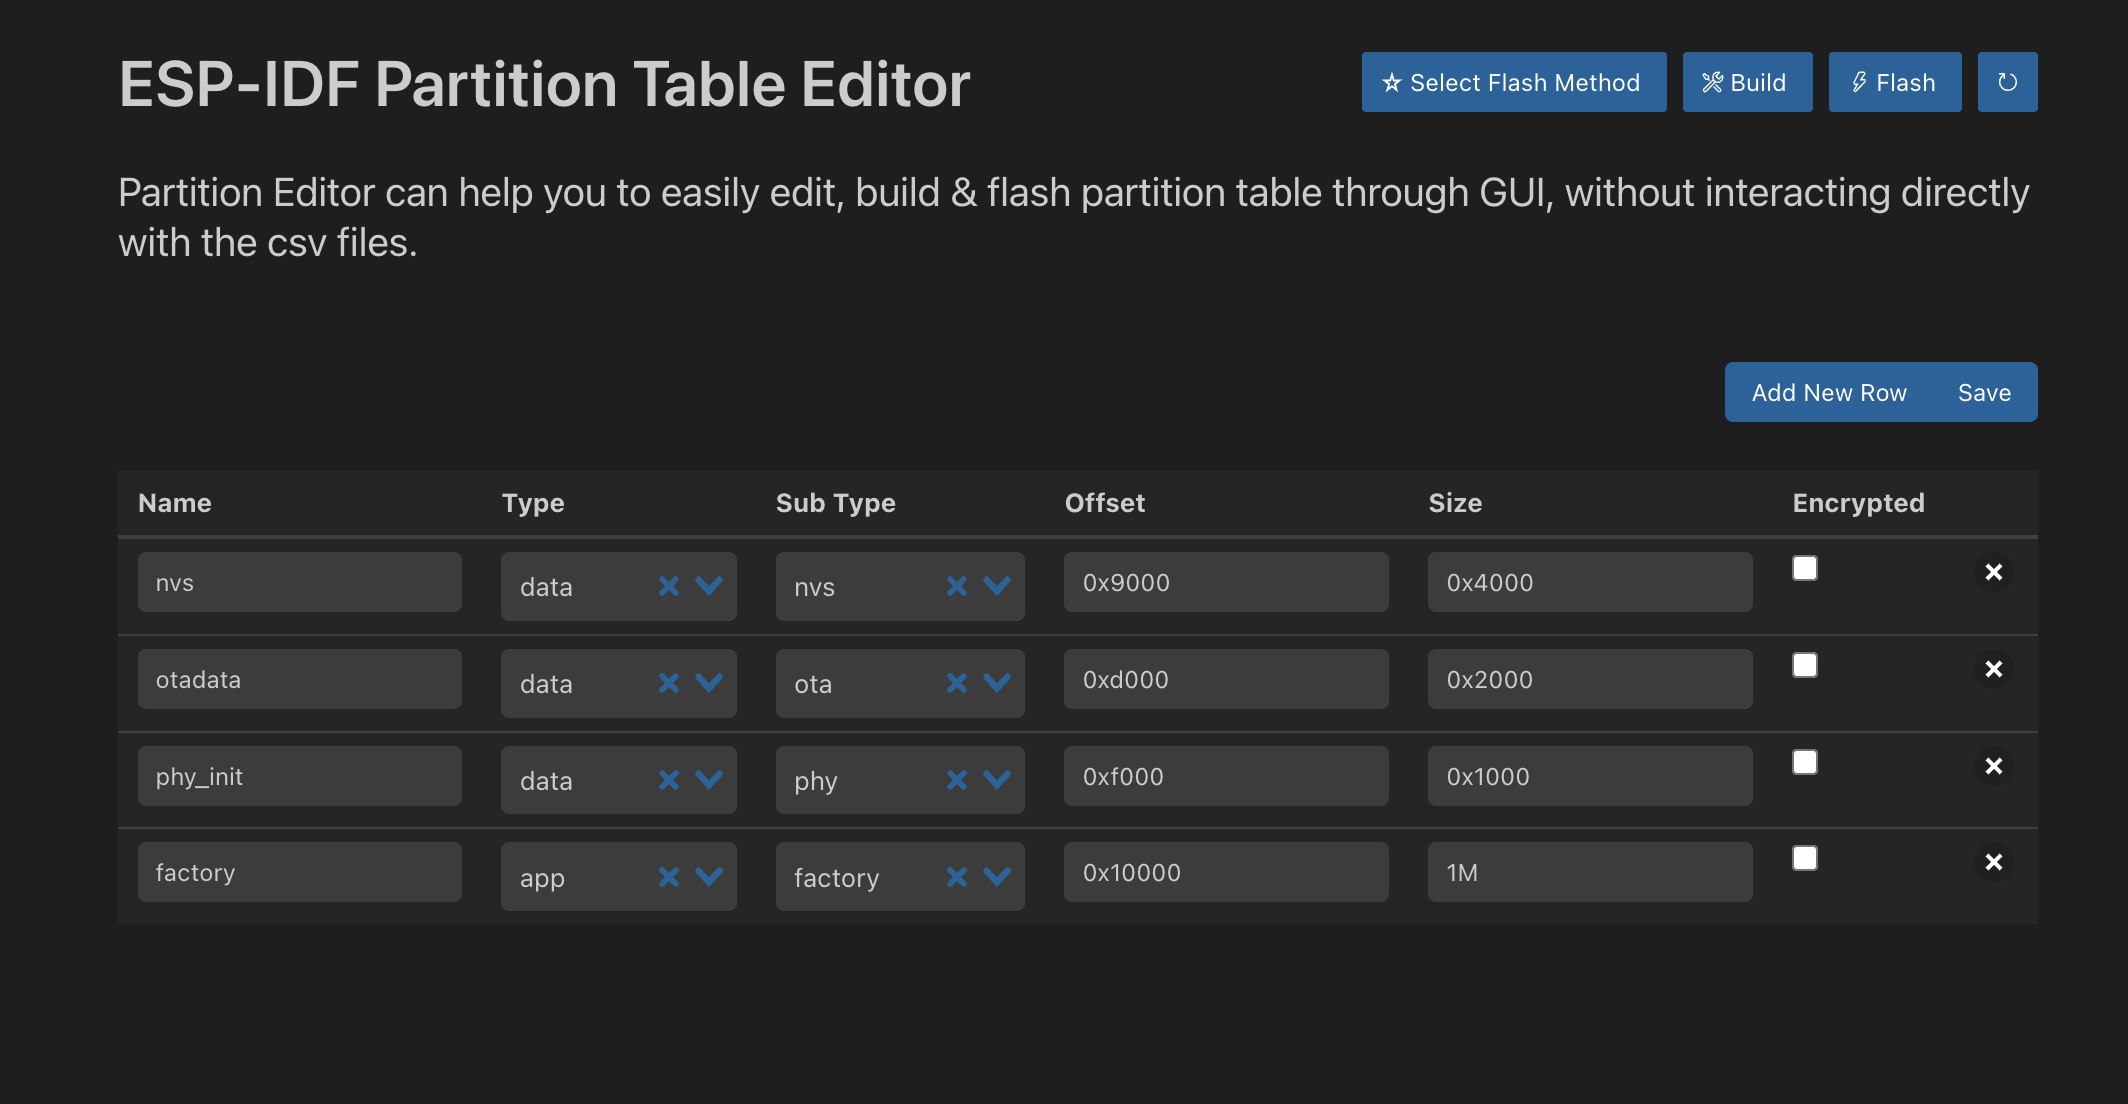Screen dimensions: 2128x1104
Task: Enable Encrypted for nvs partition
Action: click(1805, 568)
